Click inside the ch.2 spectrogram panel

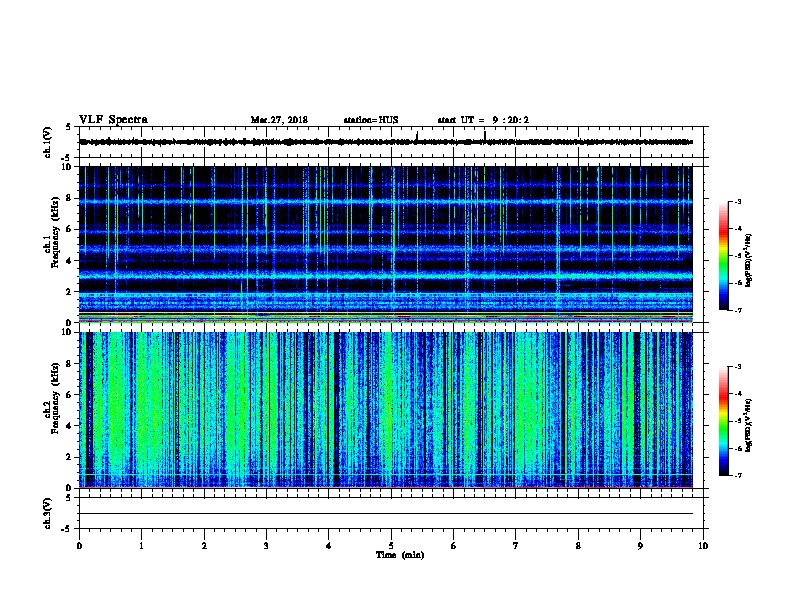point(386,410)
